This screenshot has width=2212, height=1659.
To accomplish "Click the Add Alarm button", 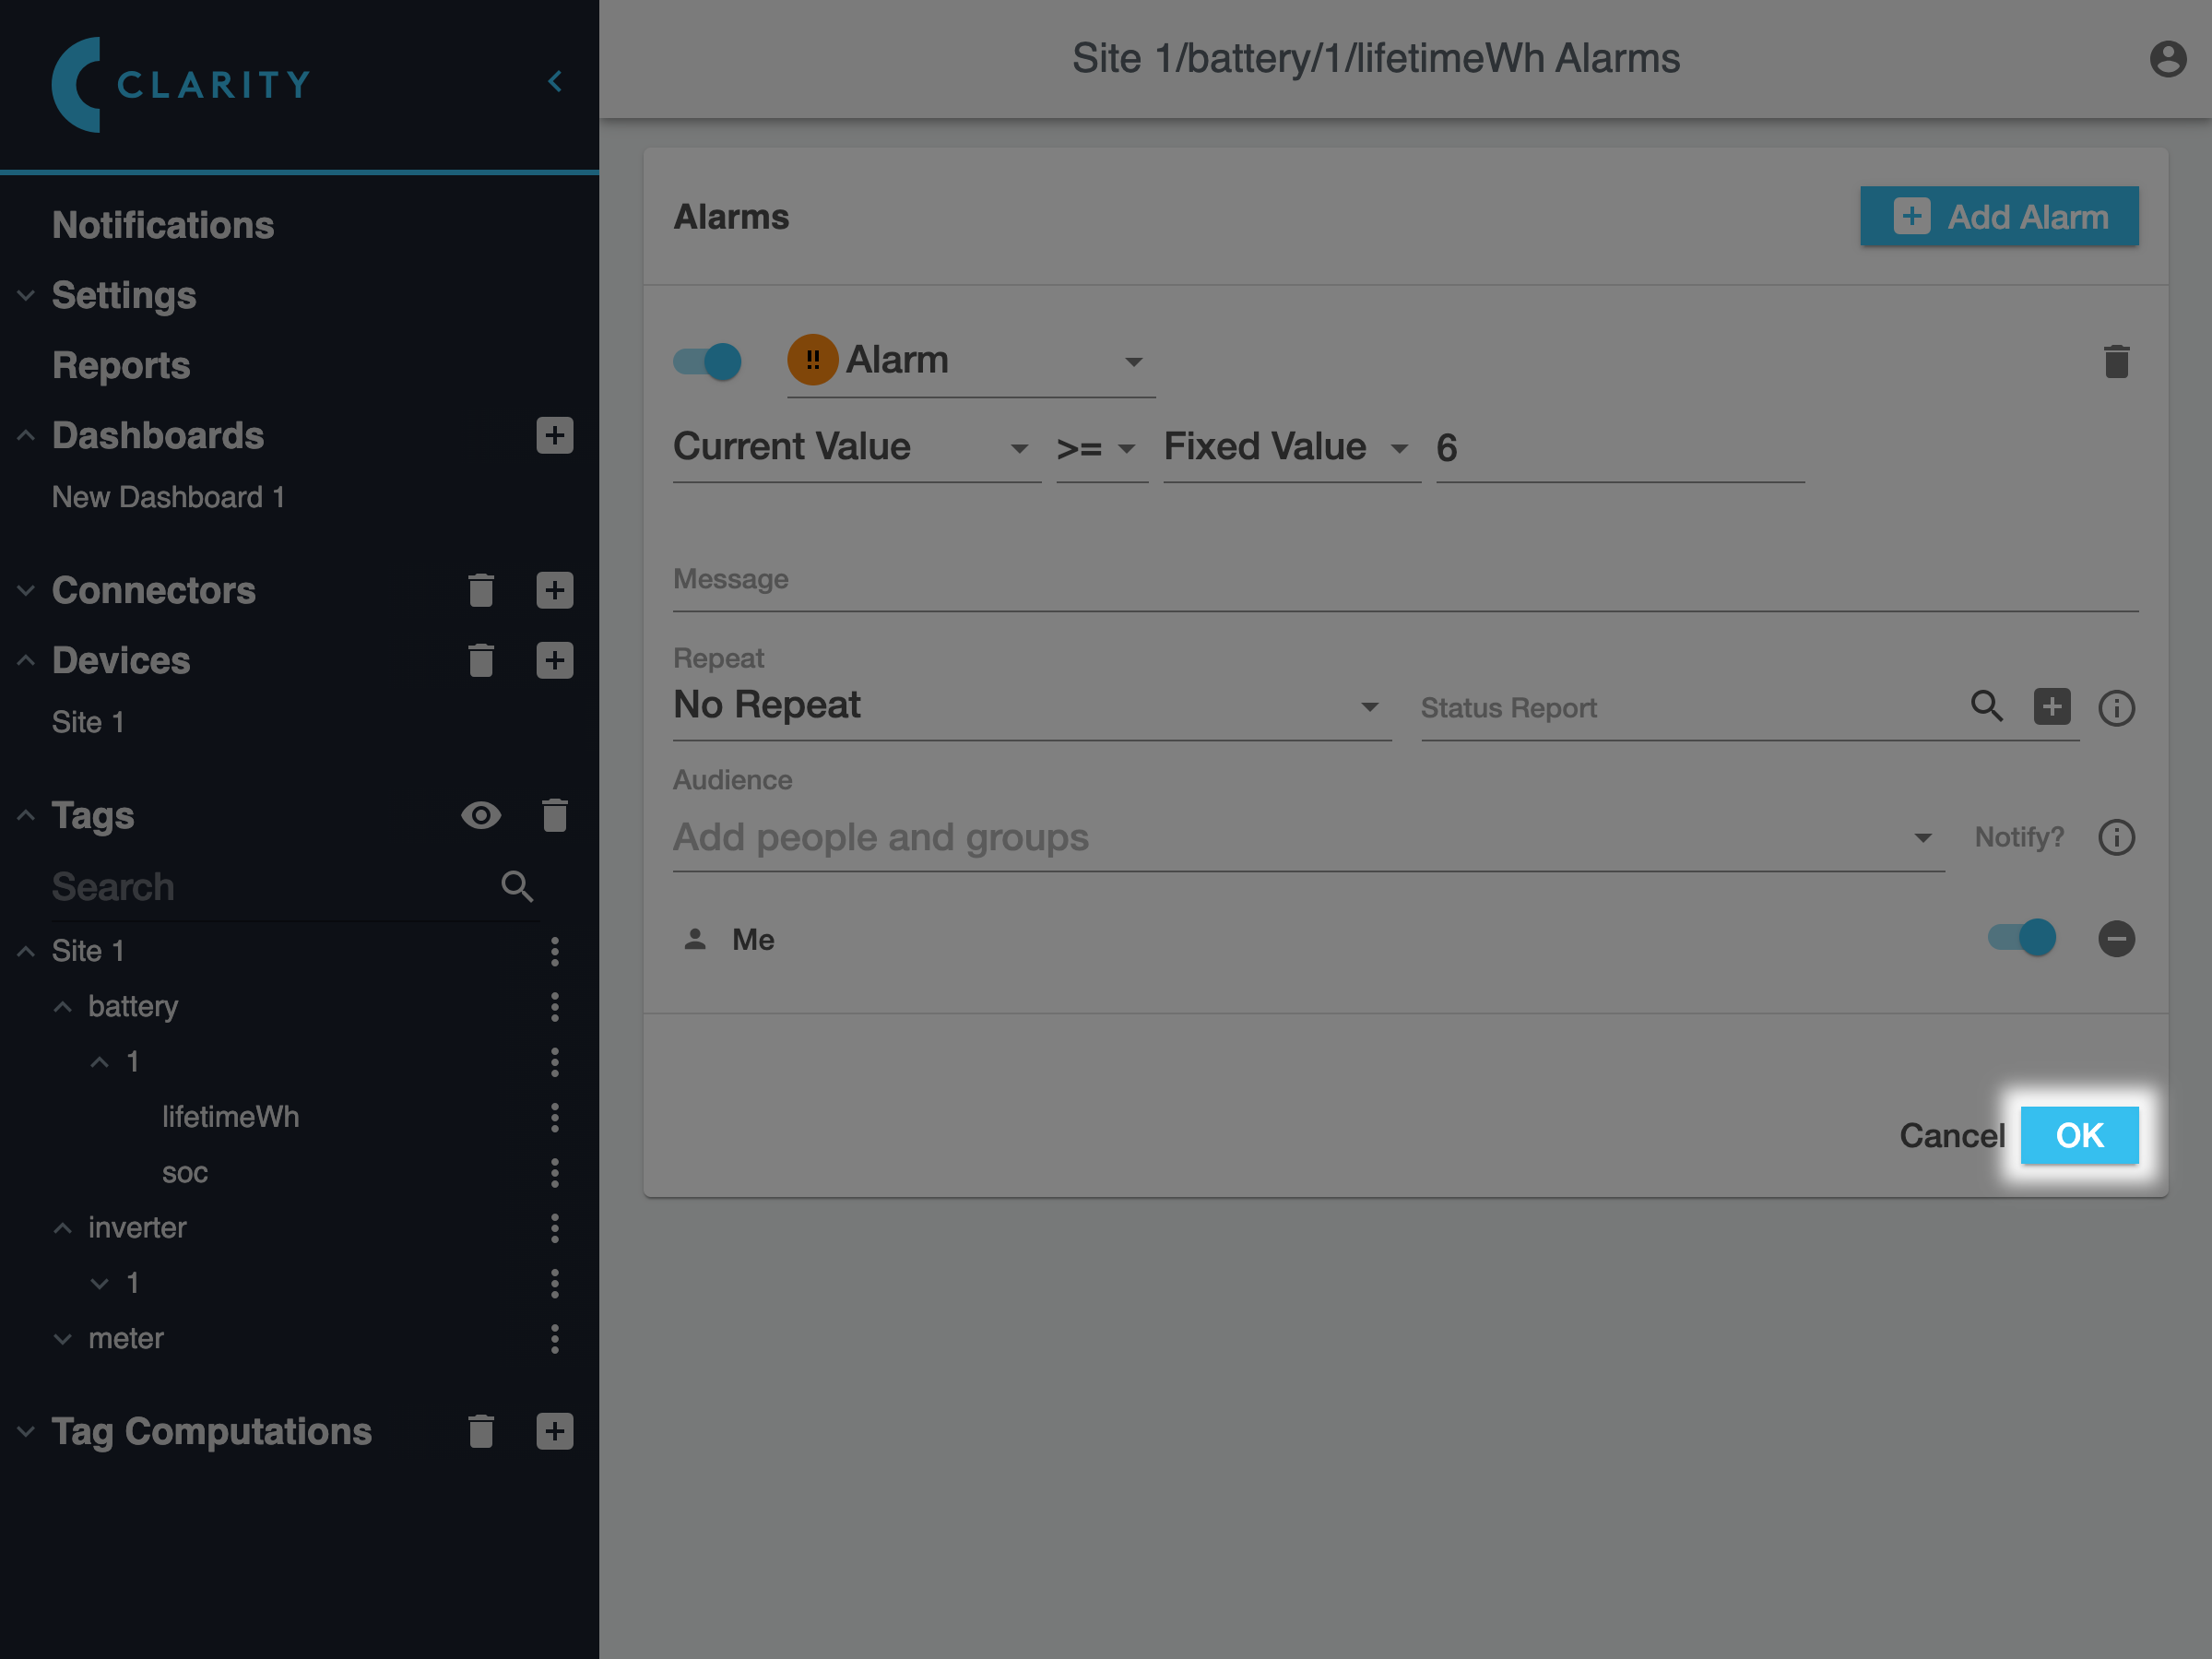I will tap(1998, 217).
